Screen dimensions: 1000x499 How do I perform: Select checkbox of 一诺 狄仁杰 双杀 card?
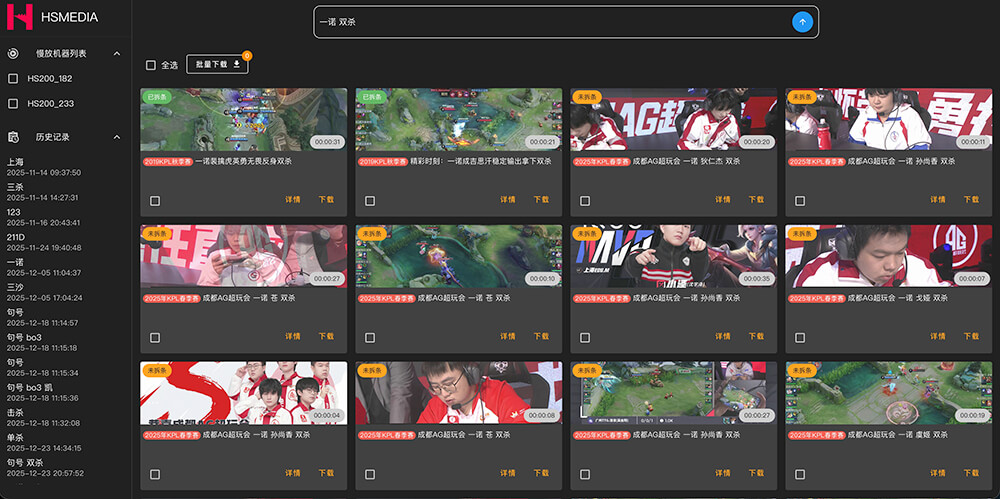(585, 201)
